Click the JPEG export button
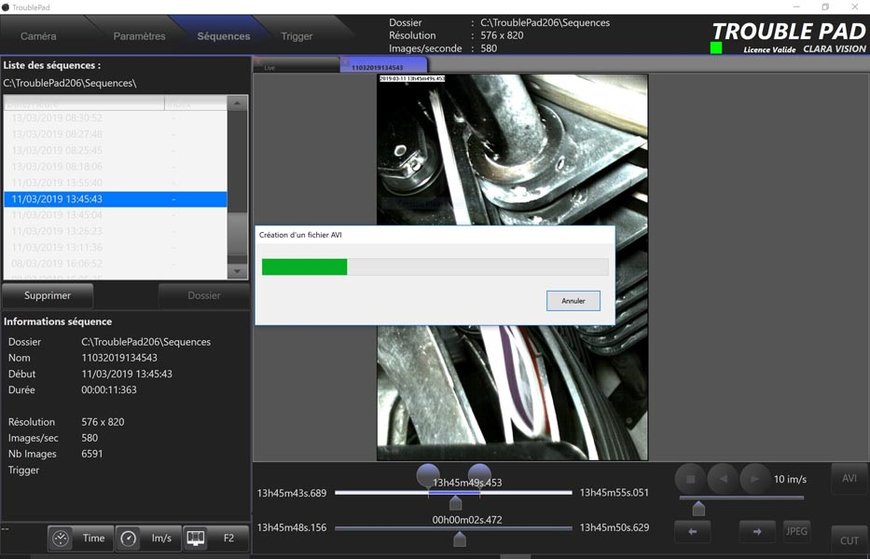 796,531
